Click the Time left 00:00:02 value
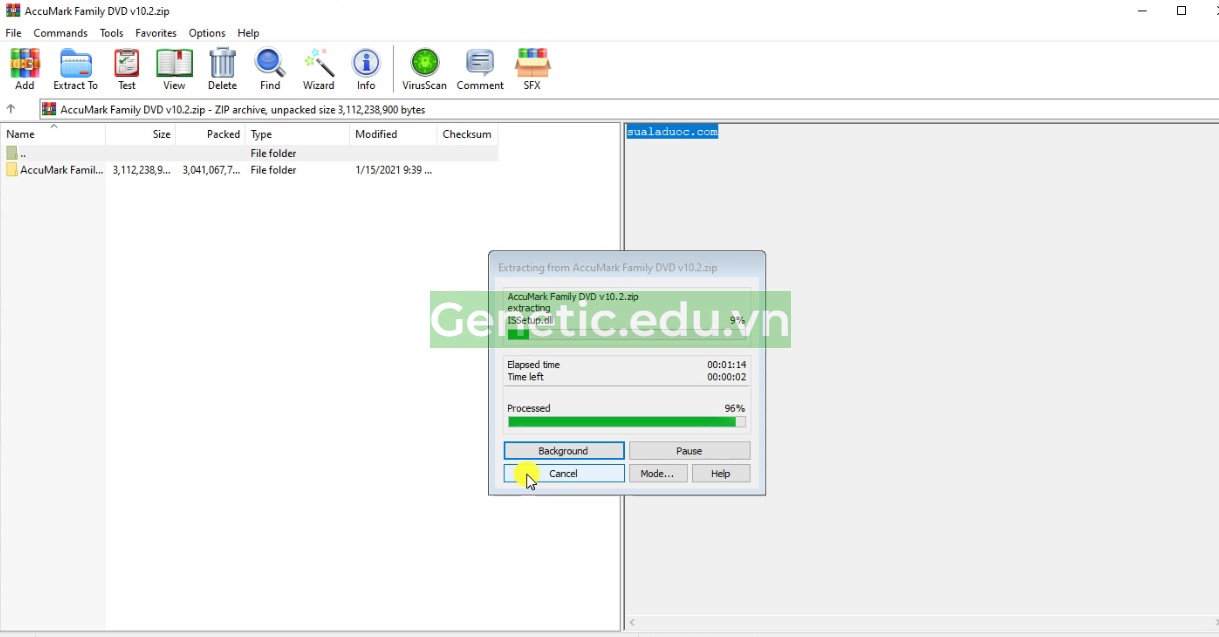 (726, 377)
